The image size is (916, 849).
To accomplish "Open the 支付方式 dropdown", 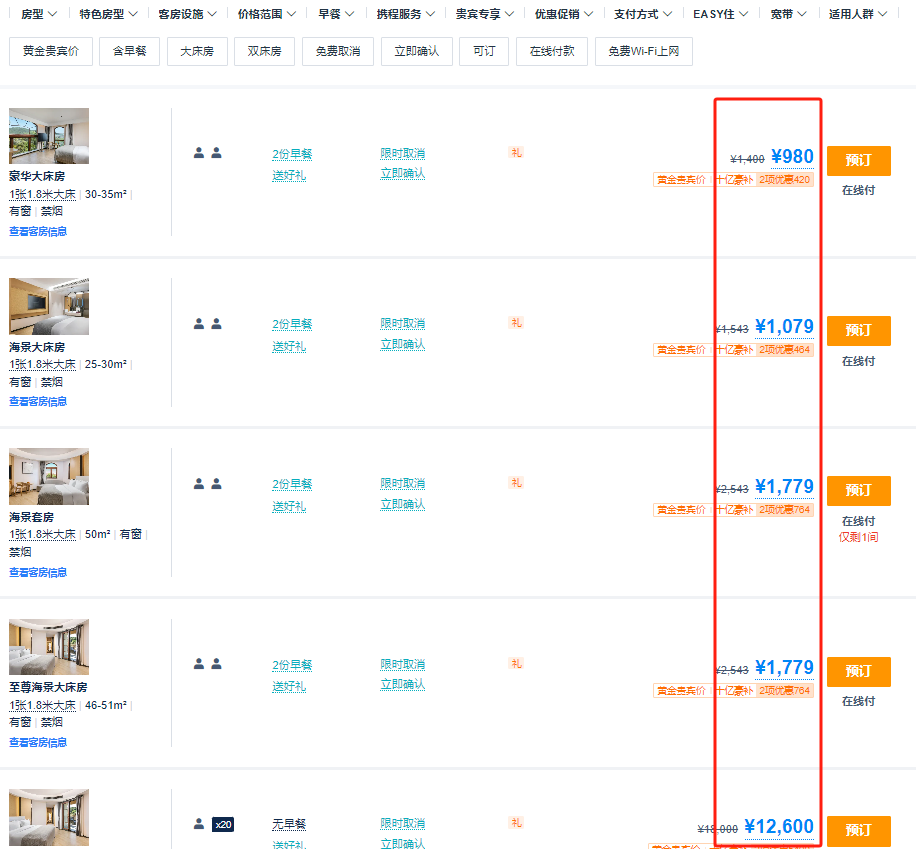I will click(643, 14).
